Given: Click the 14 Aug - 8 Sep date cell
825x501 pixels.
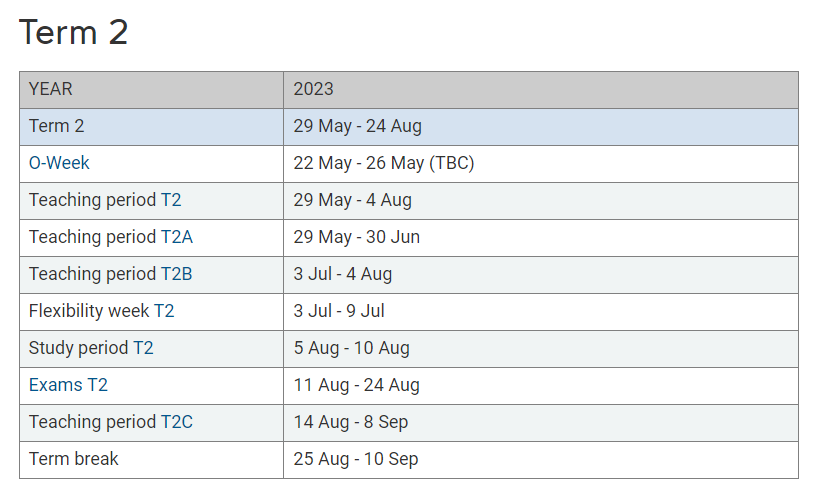Looking at the screenshot, I should coord(541,423).
